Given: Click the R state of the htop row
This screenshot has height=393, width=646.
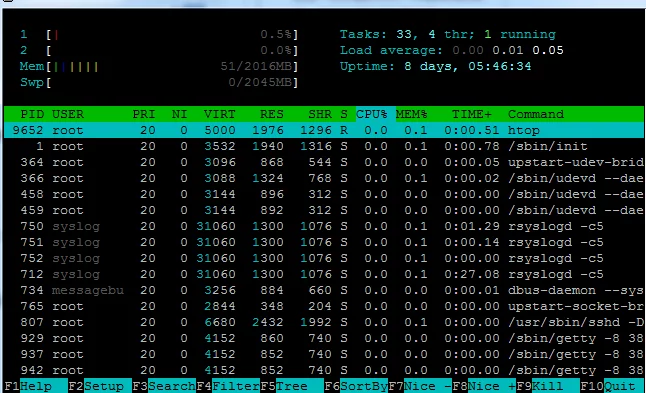Looking at the screenshot, I should pos(344,130).
